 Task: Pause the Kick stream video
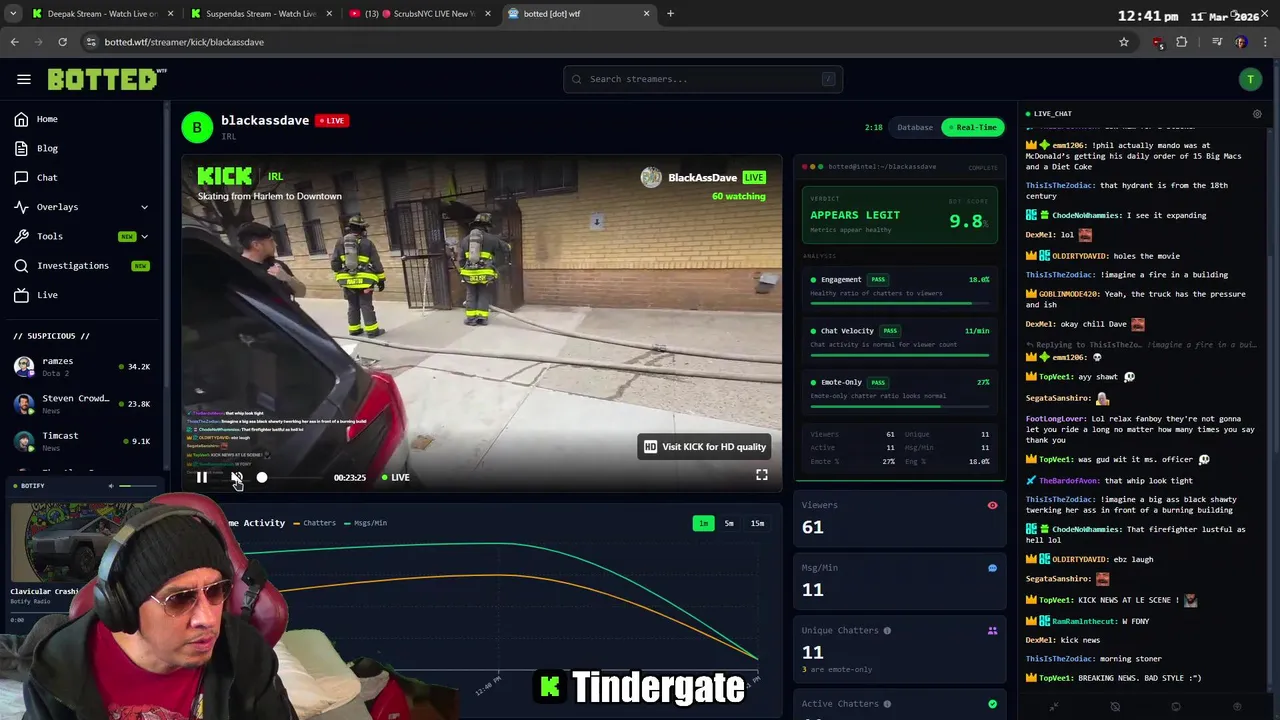click(201, 477)
